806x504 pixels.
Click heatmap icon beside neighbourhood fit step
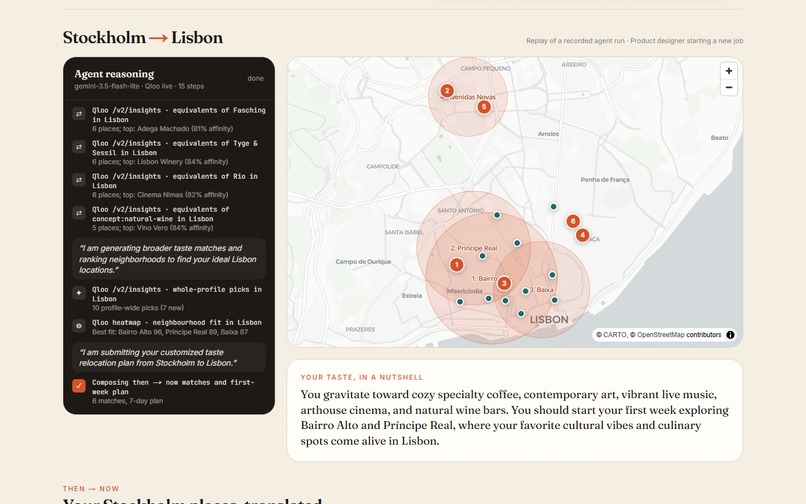pos(79,326)
